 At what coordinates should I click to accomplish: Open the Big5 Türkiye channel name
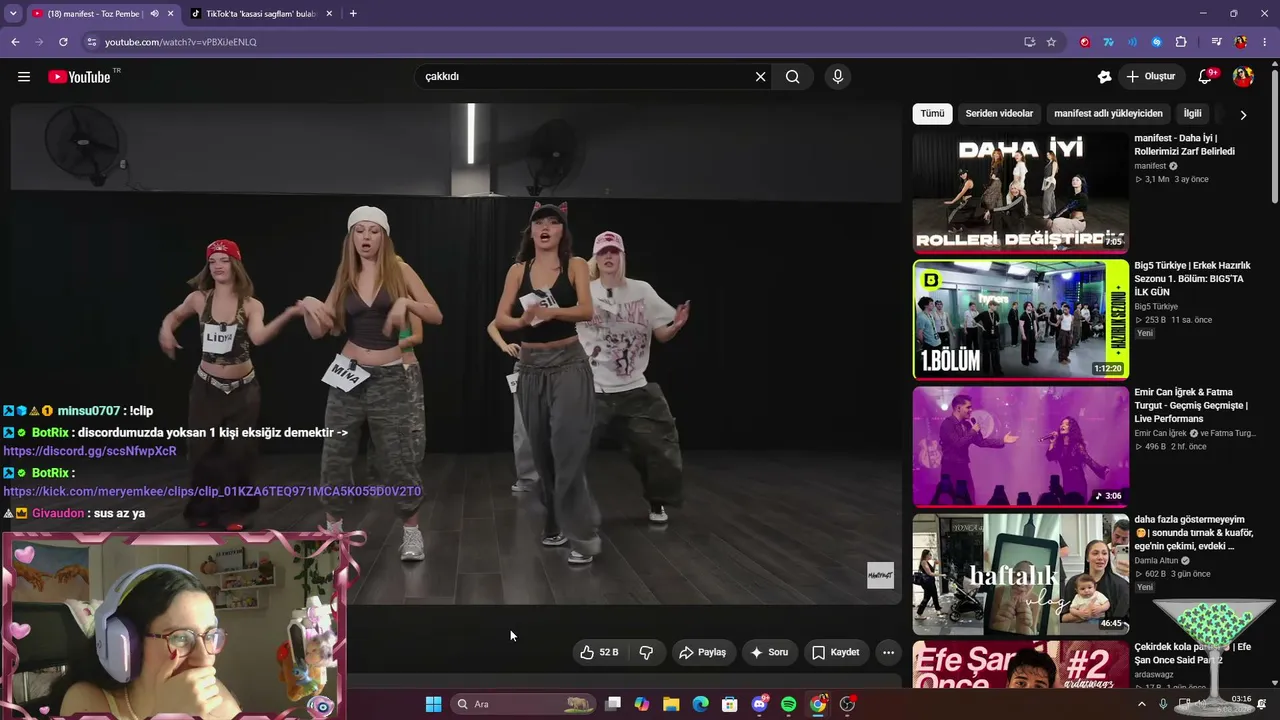(1156, 307)
